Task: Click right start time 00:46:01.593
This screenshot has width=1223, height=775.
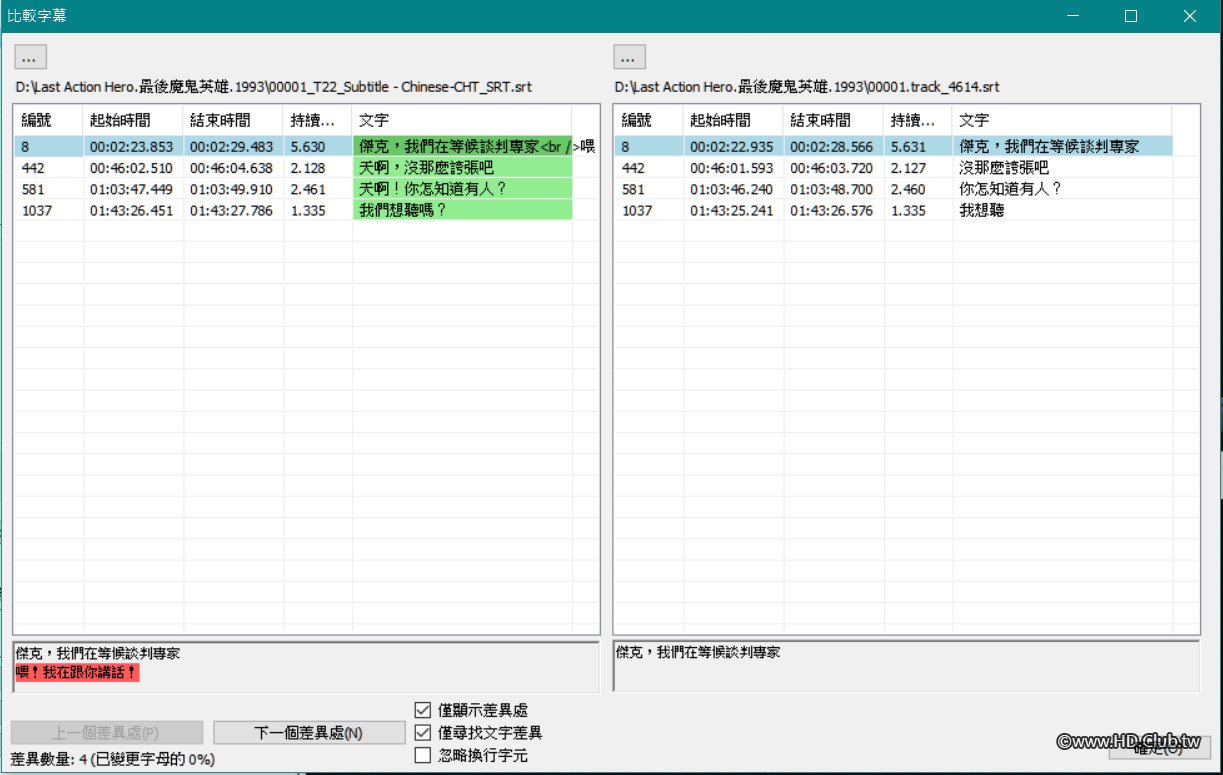Action: [731, 168]
